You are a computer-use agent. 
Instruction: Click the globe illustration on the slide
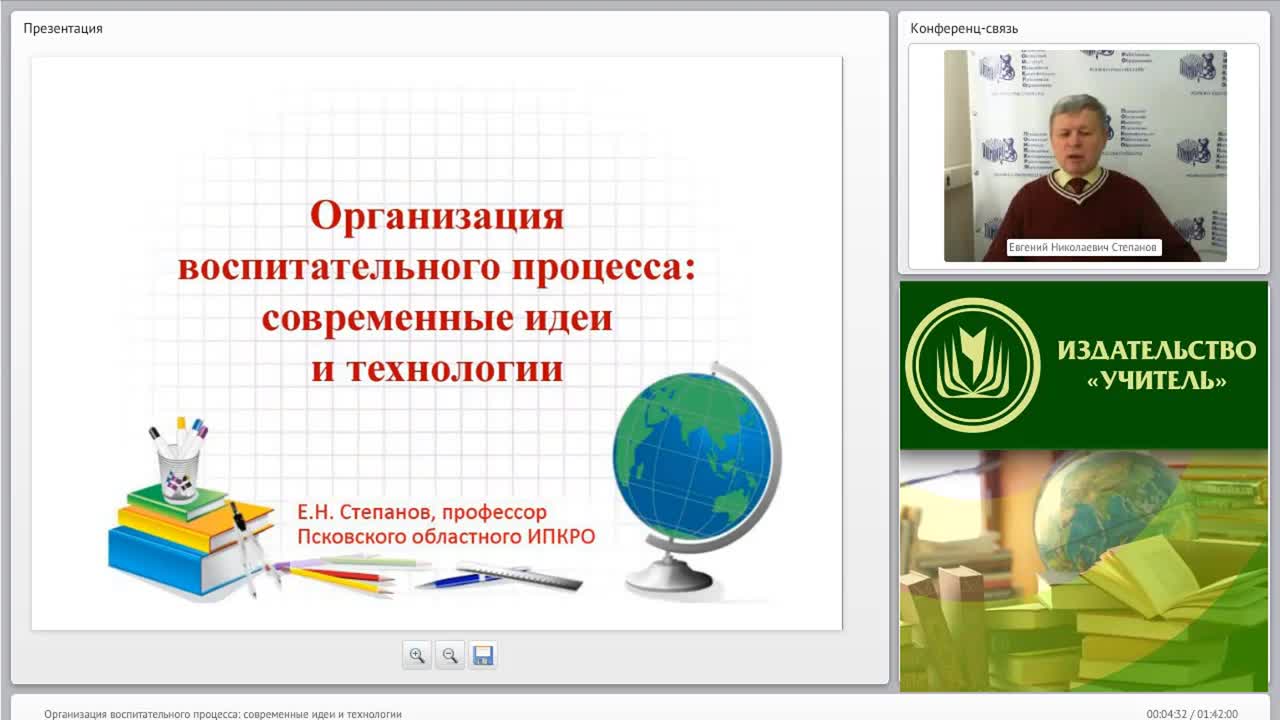(x=697, y=478)
